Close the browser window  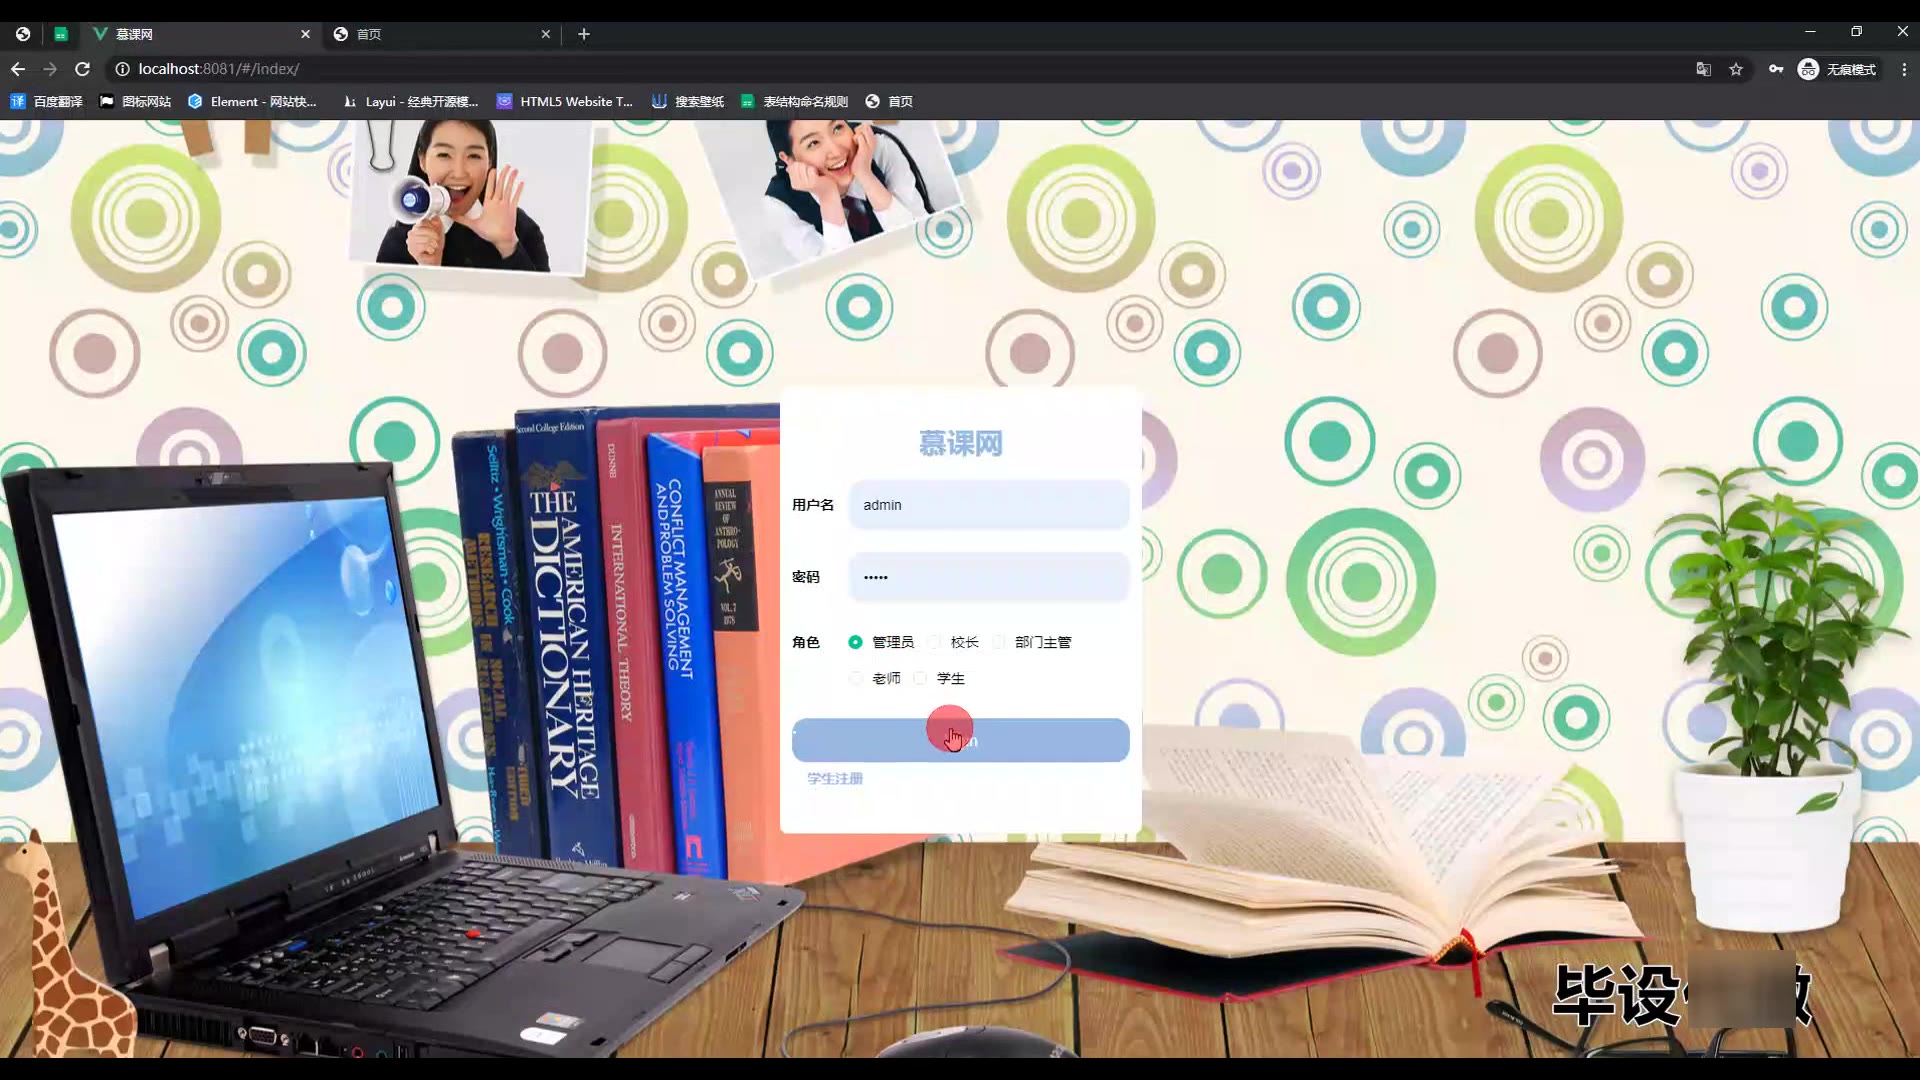[1902, 32]
